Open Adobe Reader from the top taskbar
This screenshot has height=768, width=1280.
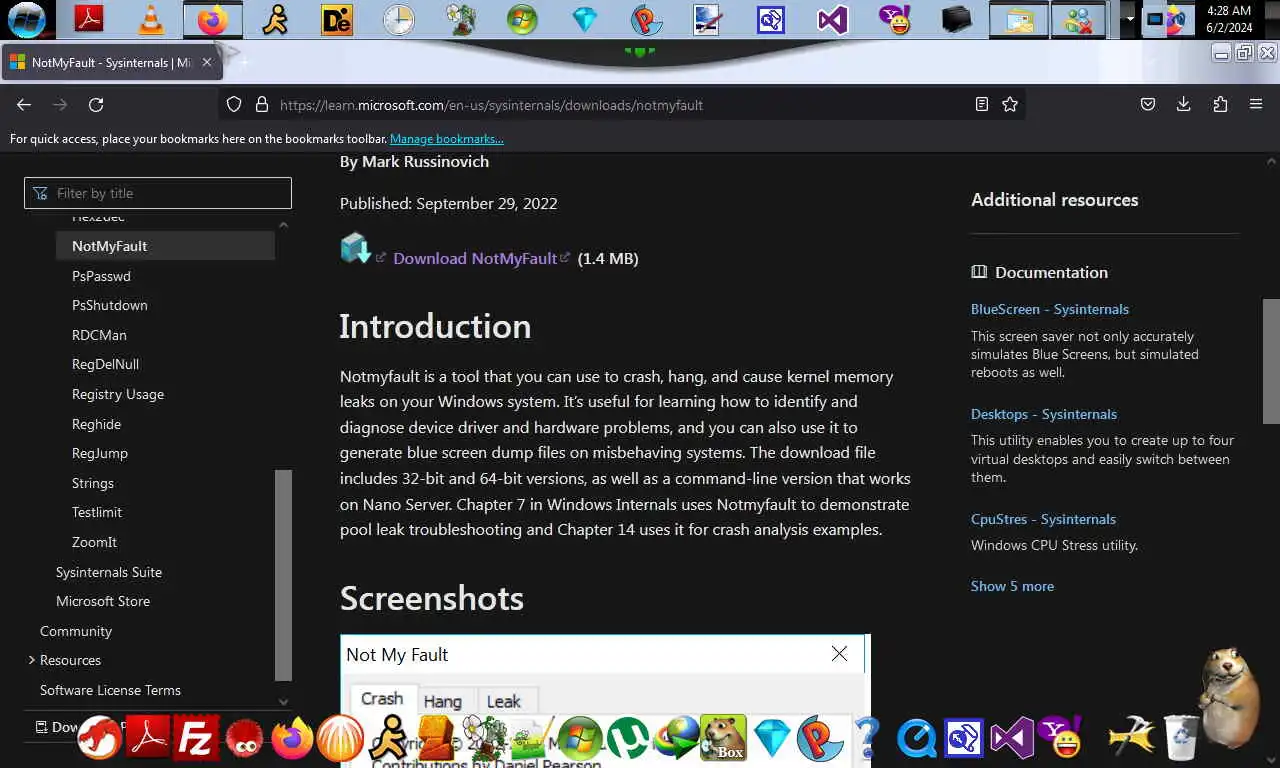click(x=90, y=18)
